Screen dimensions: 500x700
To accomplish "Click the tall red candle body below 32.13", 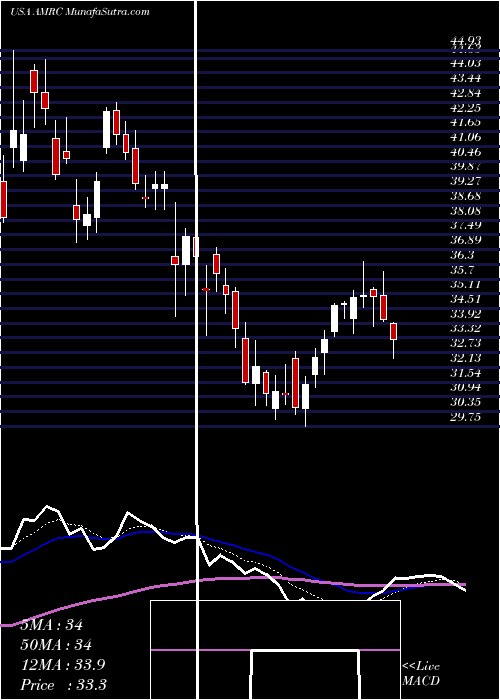I will click(x=295, y=383).
